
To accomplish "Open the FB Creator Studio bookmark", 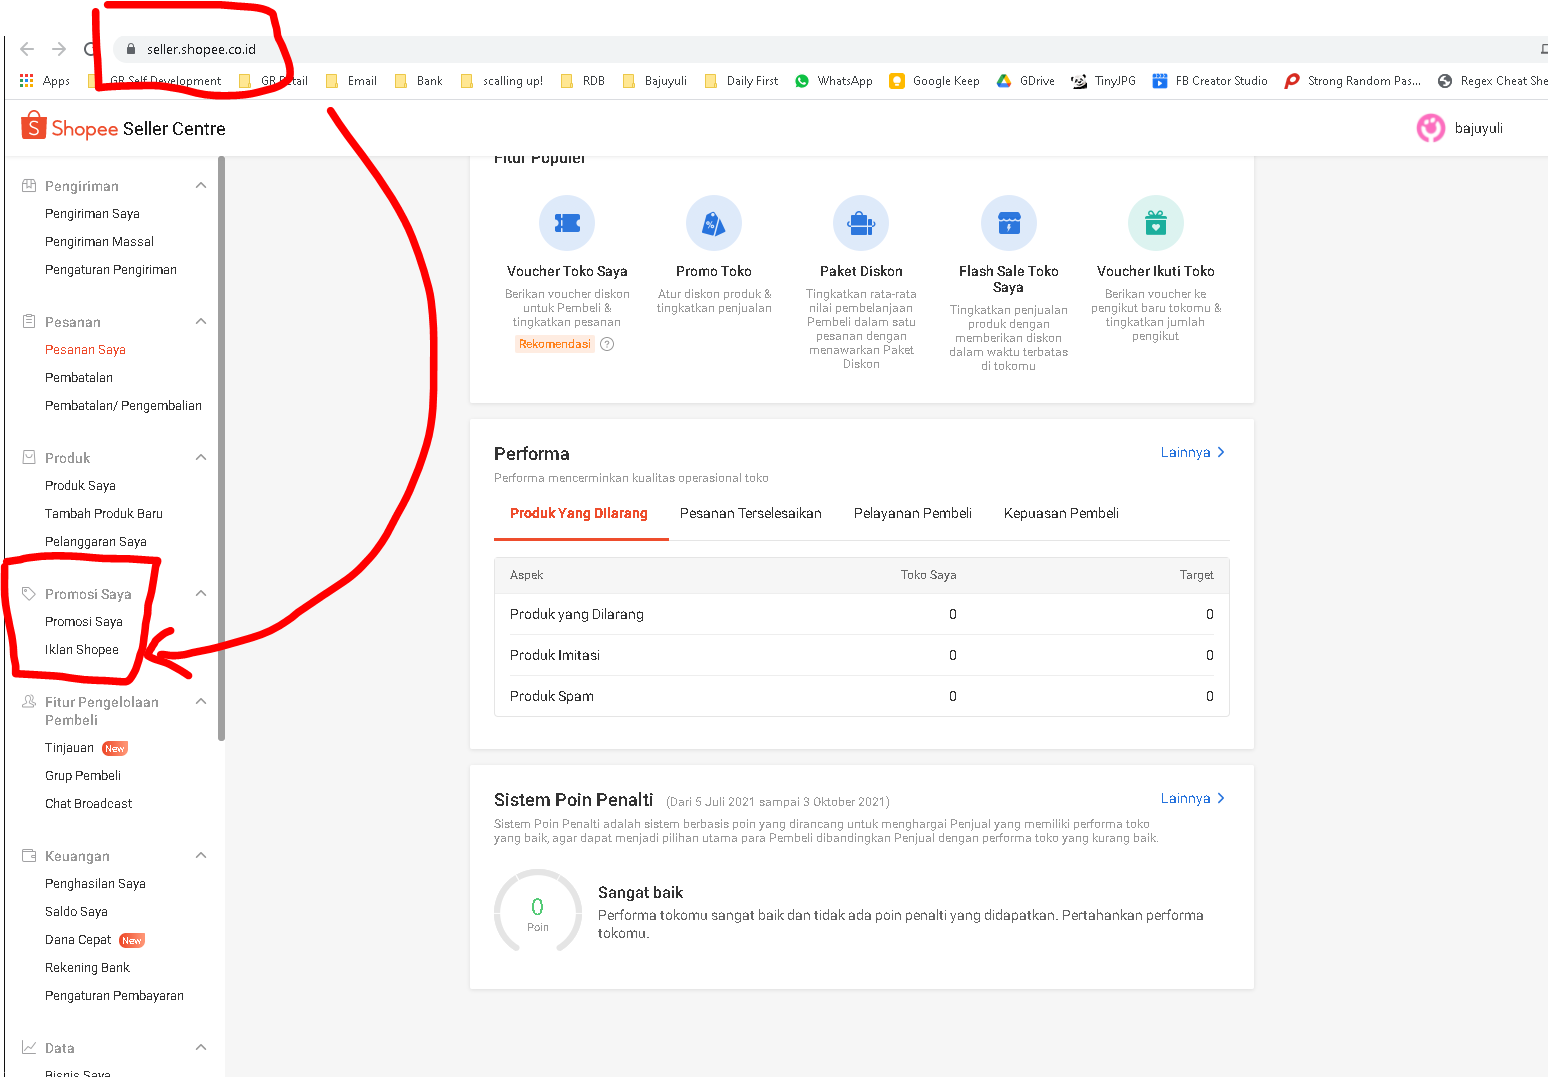I will click(x=1210, y=81).
